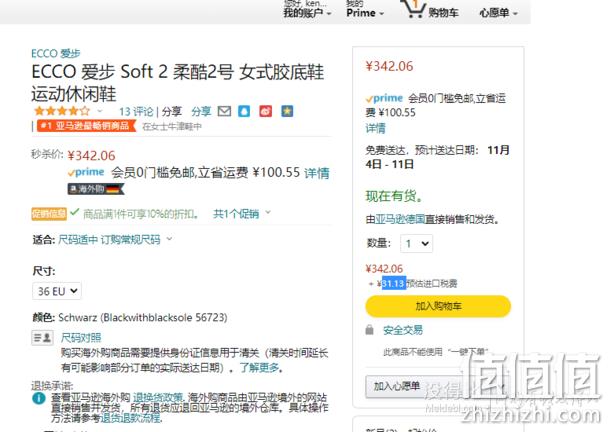Open the Prime dropdown menu
The image size is (610, 432).
[365, 12]
